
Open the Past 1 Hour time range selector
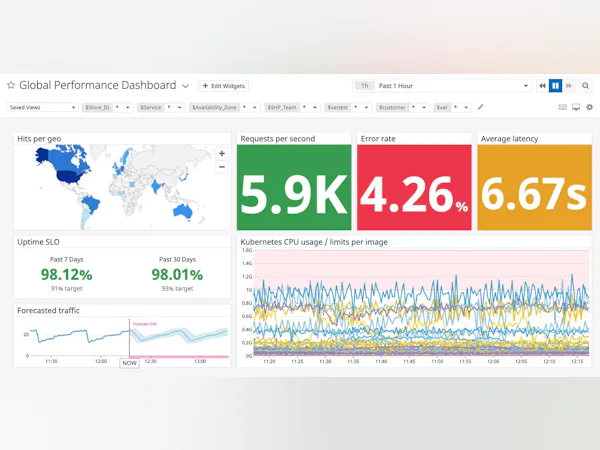(443, 86)
